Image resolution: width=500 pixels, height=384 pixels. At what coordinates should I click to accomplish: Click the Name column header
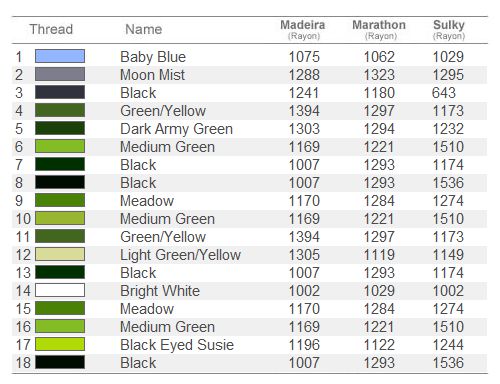pos(144,29)
